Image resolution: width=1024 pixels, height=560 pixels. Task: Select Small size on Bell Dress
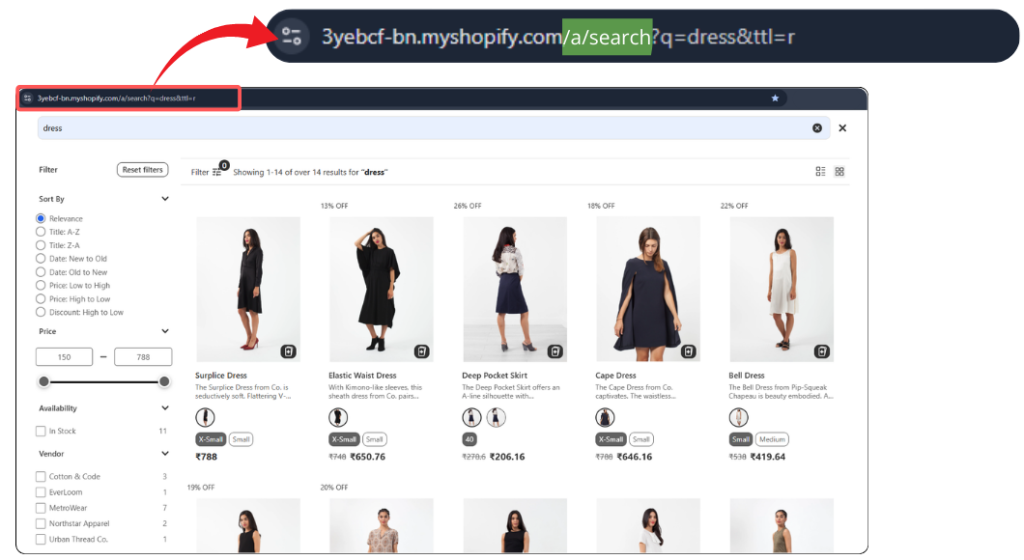741,439
